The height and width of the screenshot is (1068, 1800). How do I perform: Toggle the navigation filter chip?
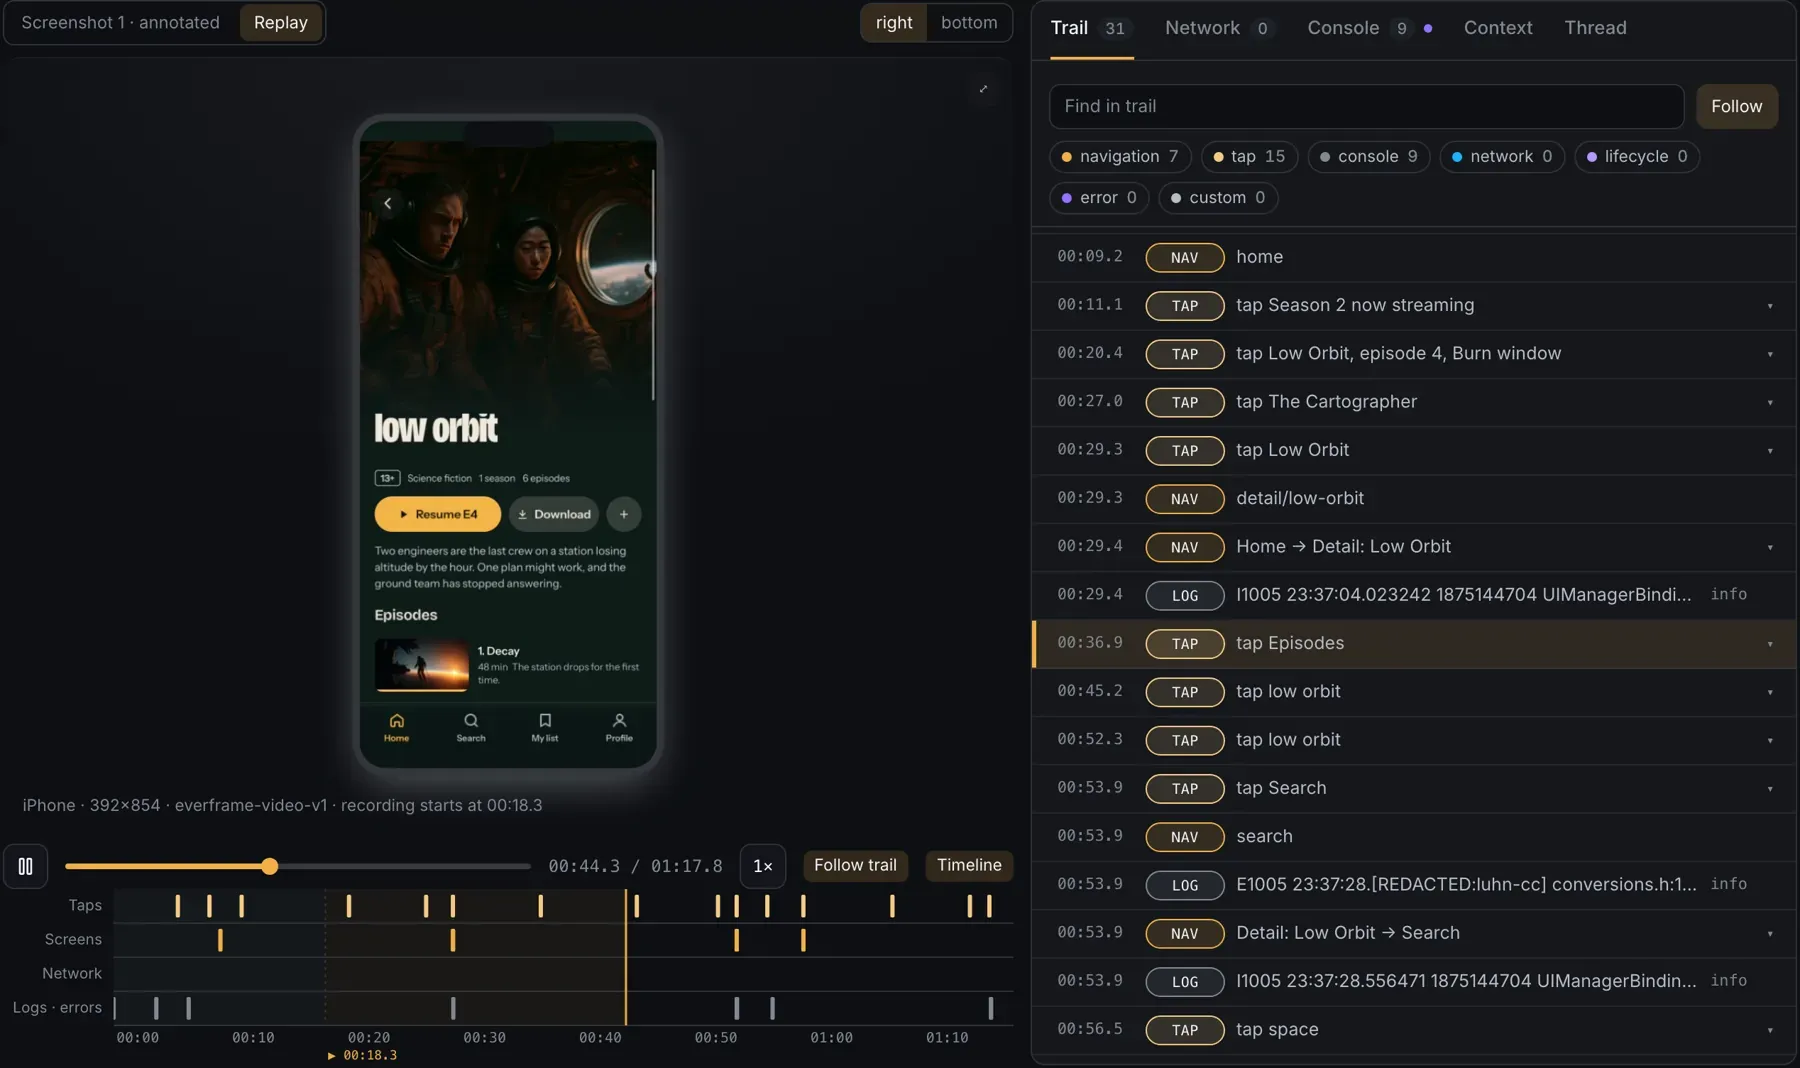[1120, 157]
